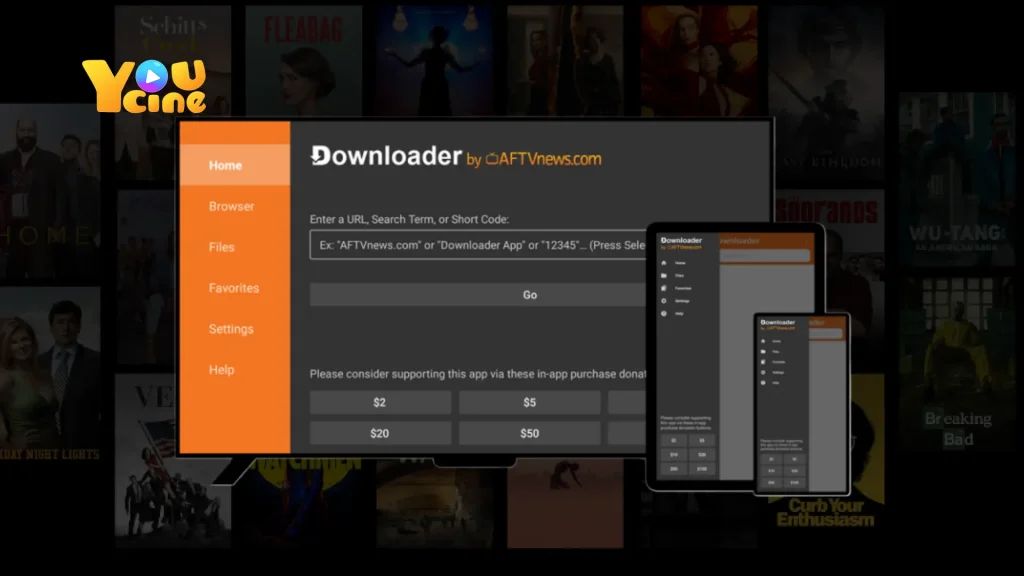This screenshot has height=576, width=1024.
Task: Click the Go button
Action: point(477,295)
